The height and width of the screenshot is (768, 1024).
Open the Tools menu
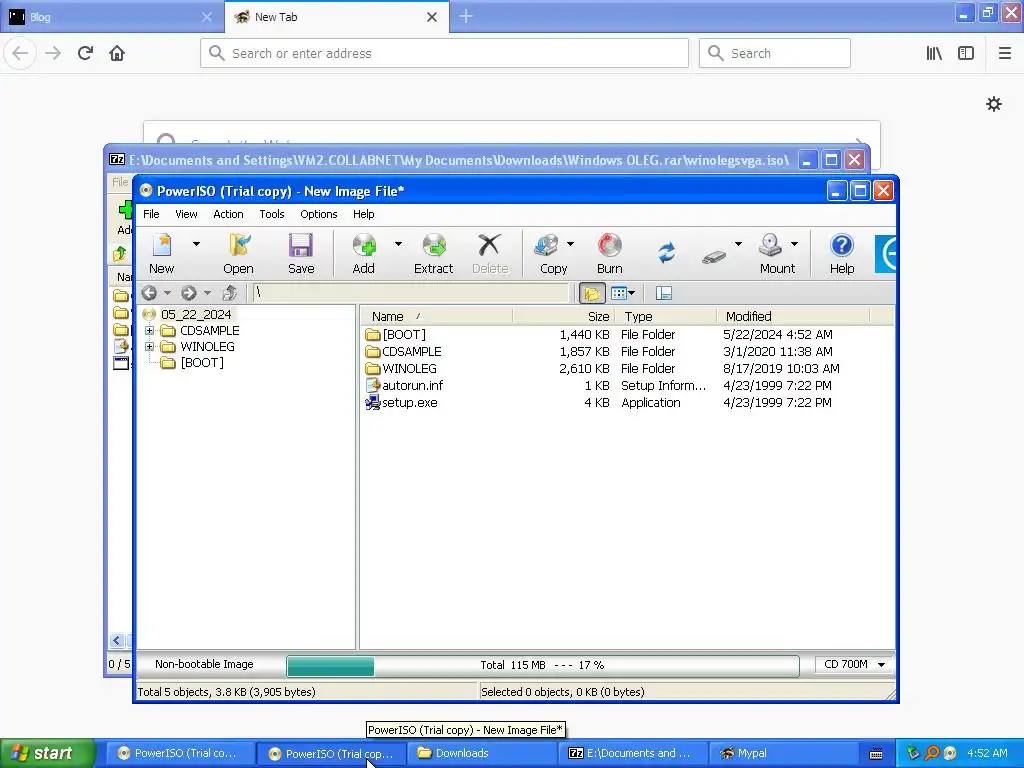click(272, 214)
